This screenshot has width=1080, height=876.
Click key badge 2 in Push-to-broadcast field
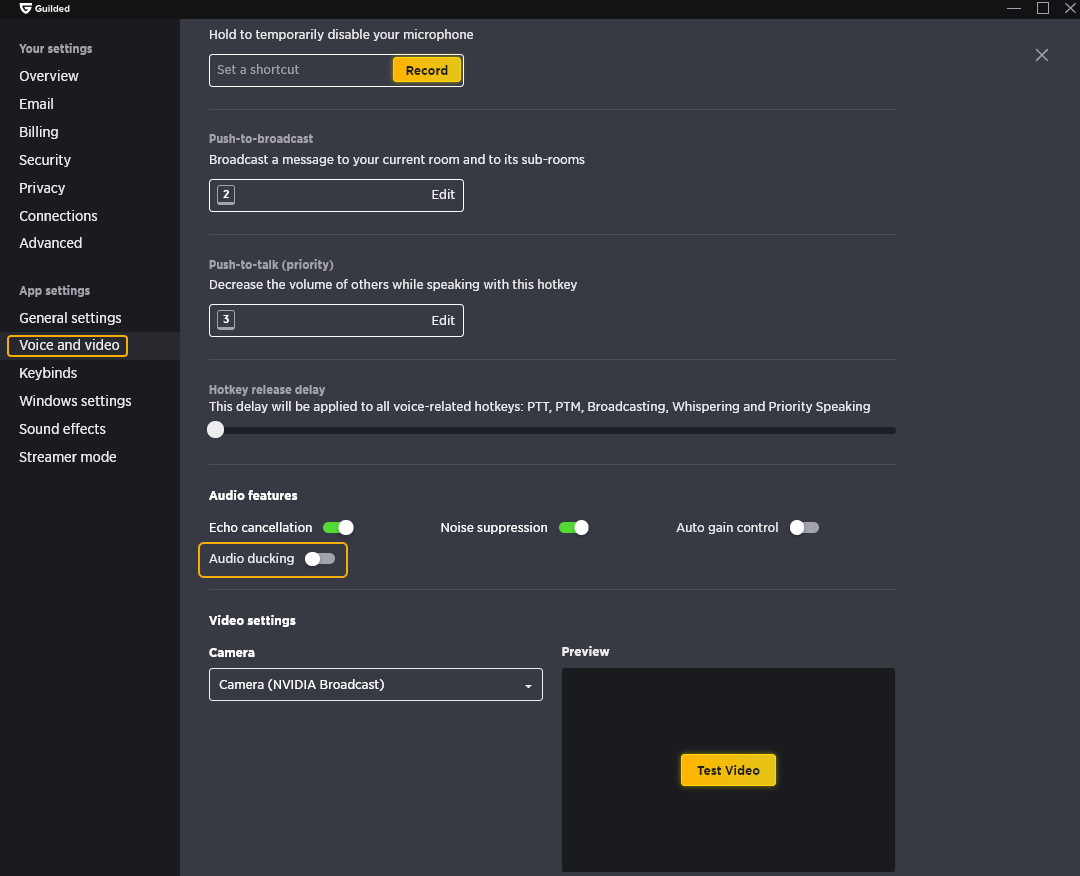(x=226, y=195)
